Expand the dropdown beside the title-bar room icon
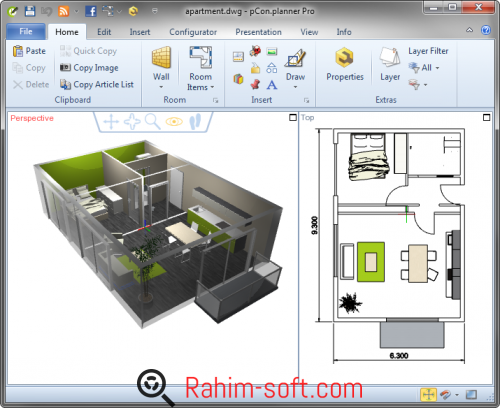 pos(119,12)
